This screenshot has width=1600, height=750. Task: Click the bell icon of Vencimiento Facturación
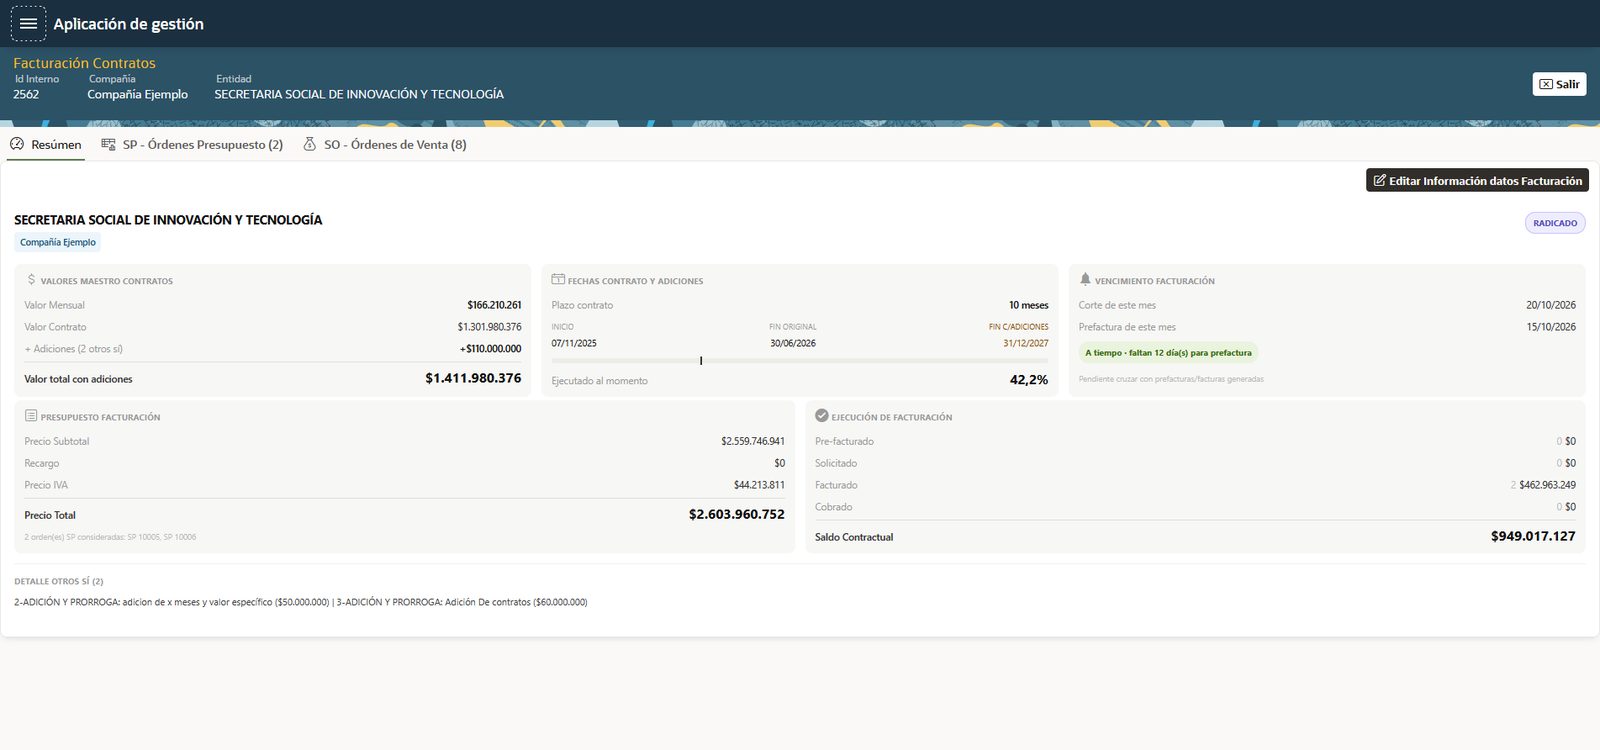point(1085,280)
